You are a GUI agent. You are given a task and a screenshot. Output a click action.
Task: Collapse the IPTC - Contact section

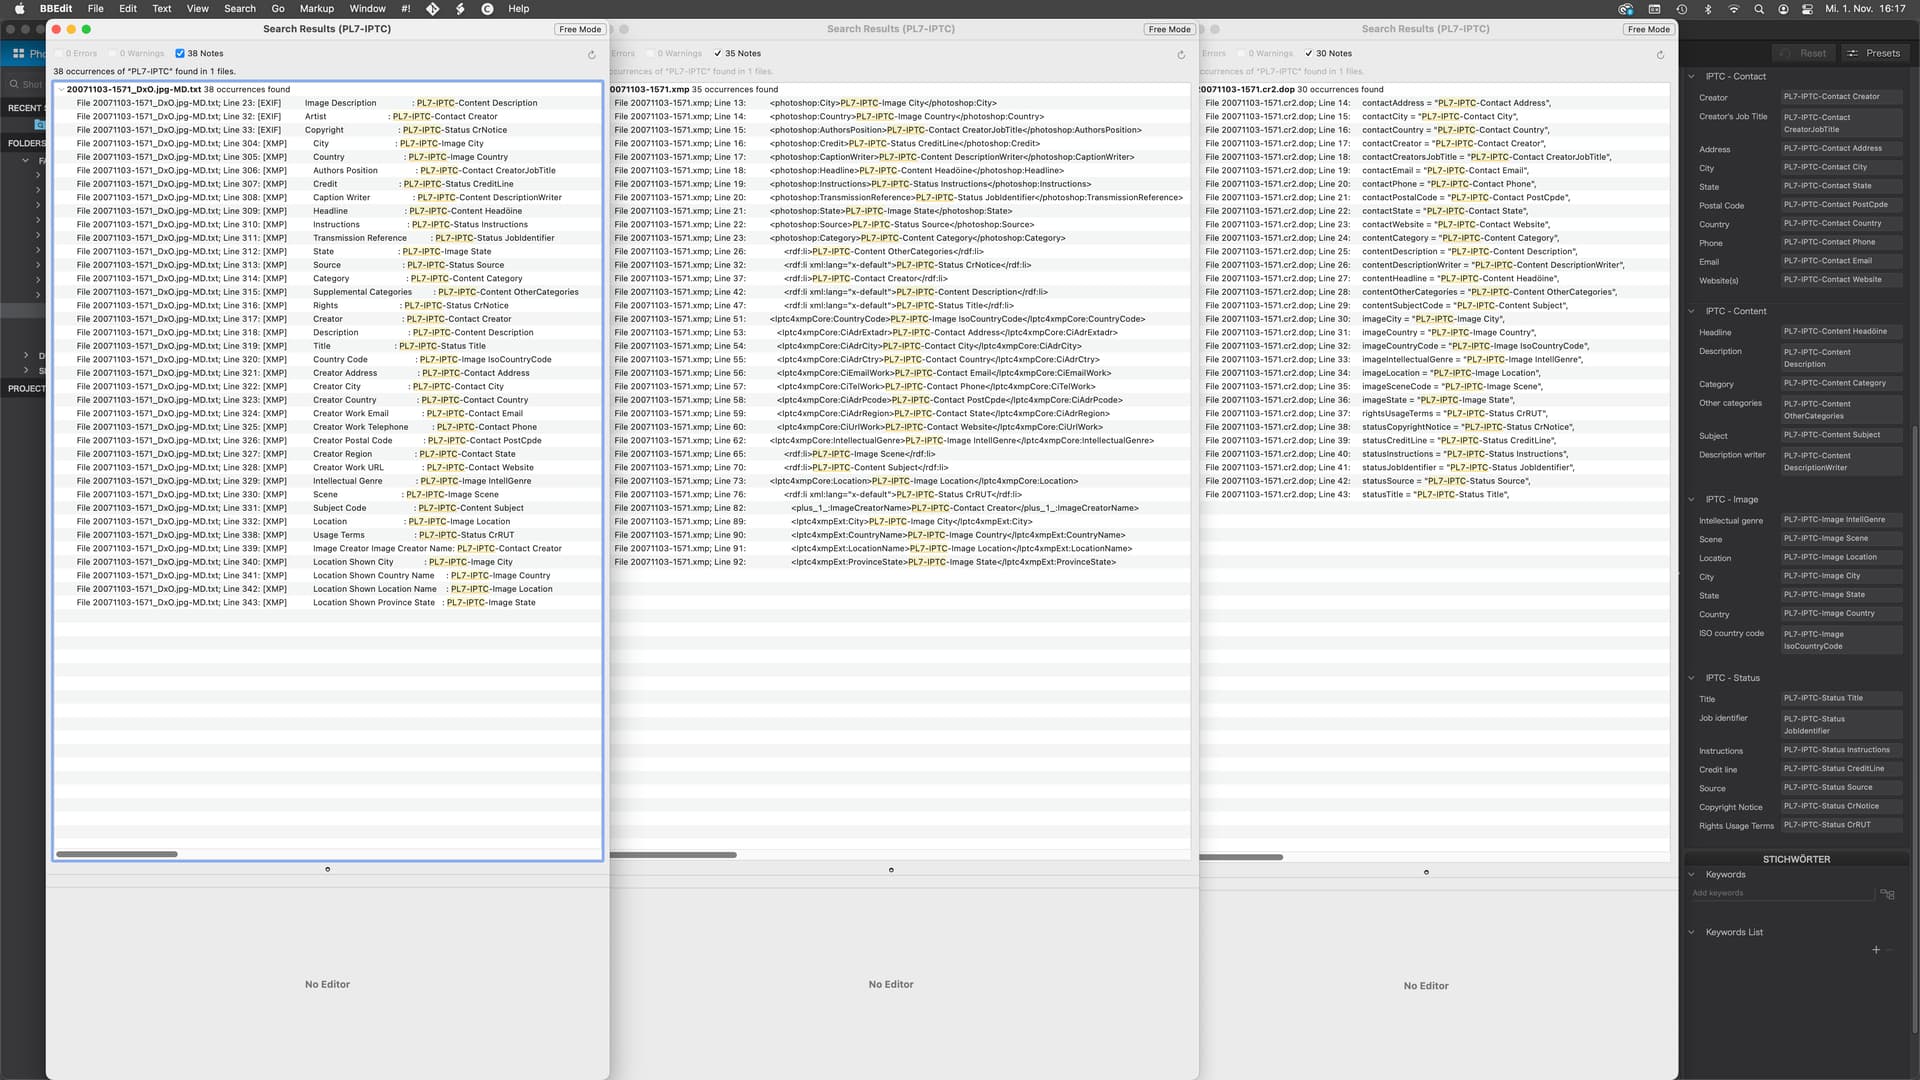click(x=1692, y=77)
